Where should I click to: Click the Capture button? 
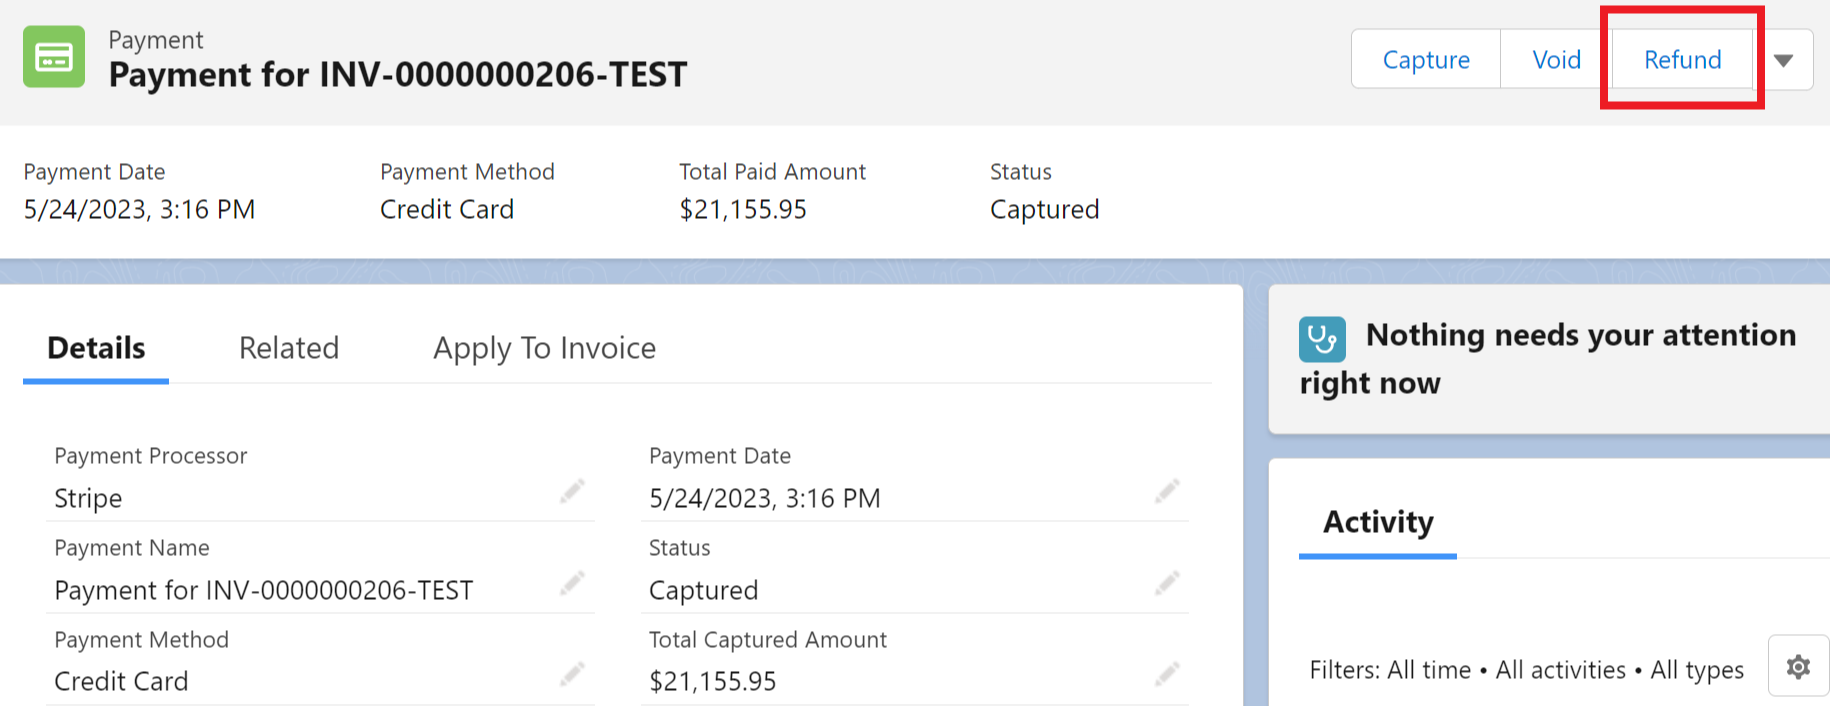coord(1425,60)
